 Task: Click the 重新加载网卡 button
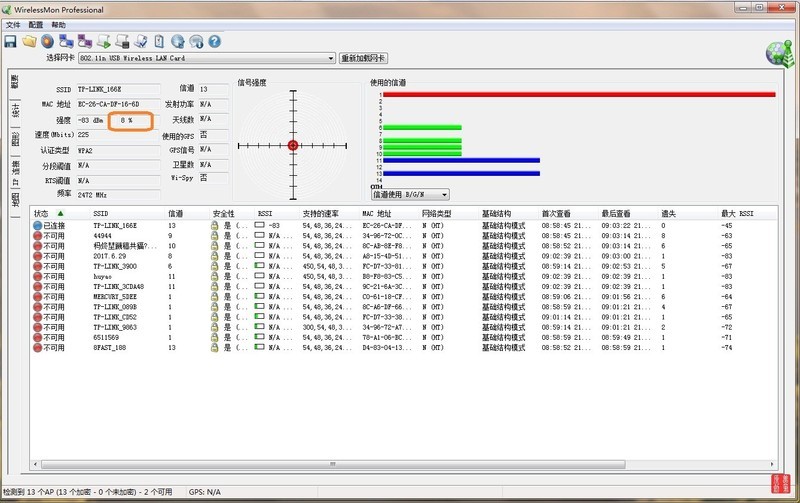(x=363, y=58)
